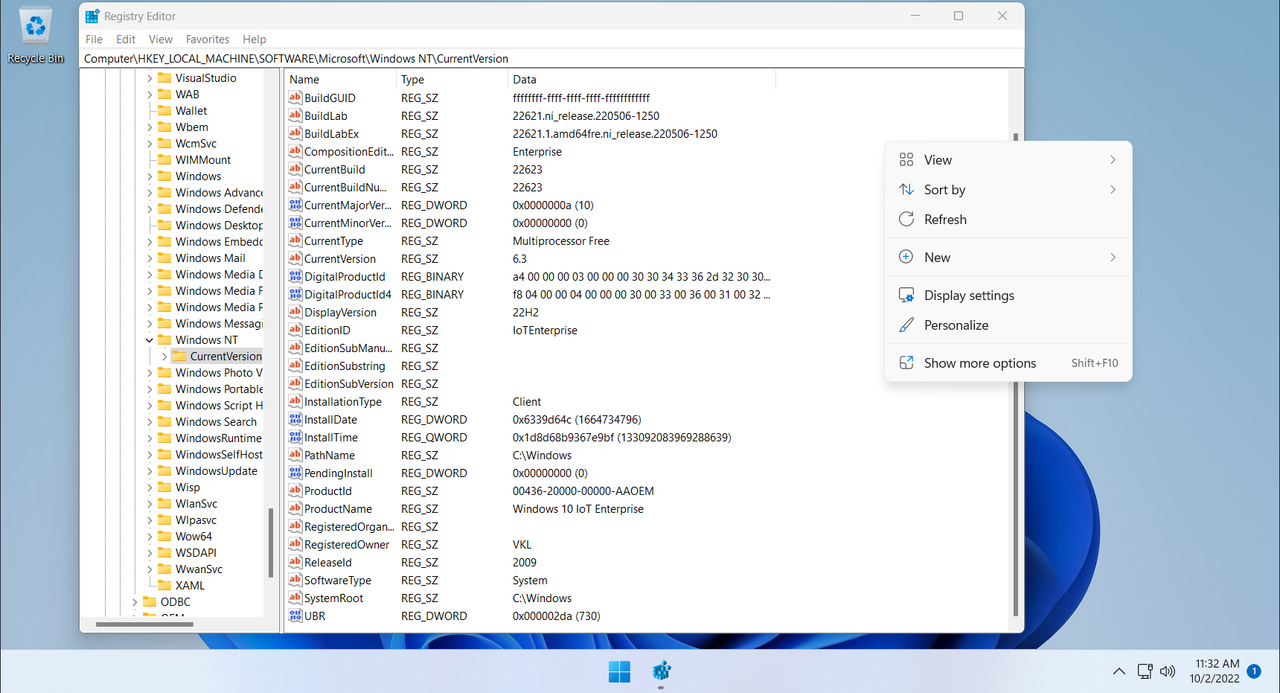Click the QWORD icon beside InstallTime
Screen dimensions: 1280x693
point(295,437)
